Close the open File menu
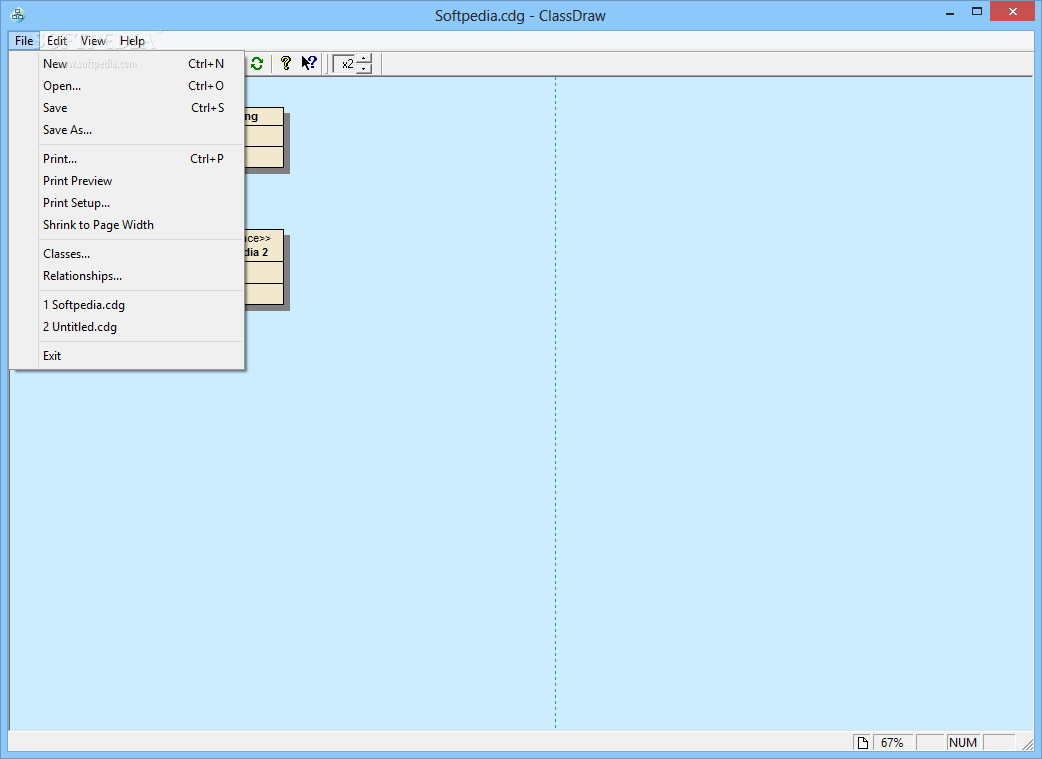 [24, 41]
